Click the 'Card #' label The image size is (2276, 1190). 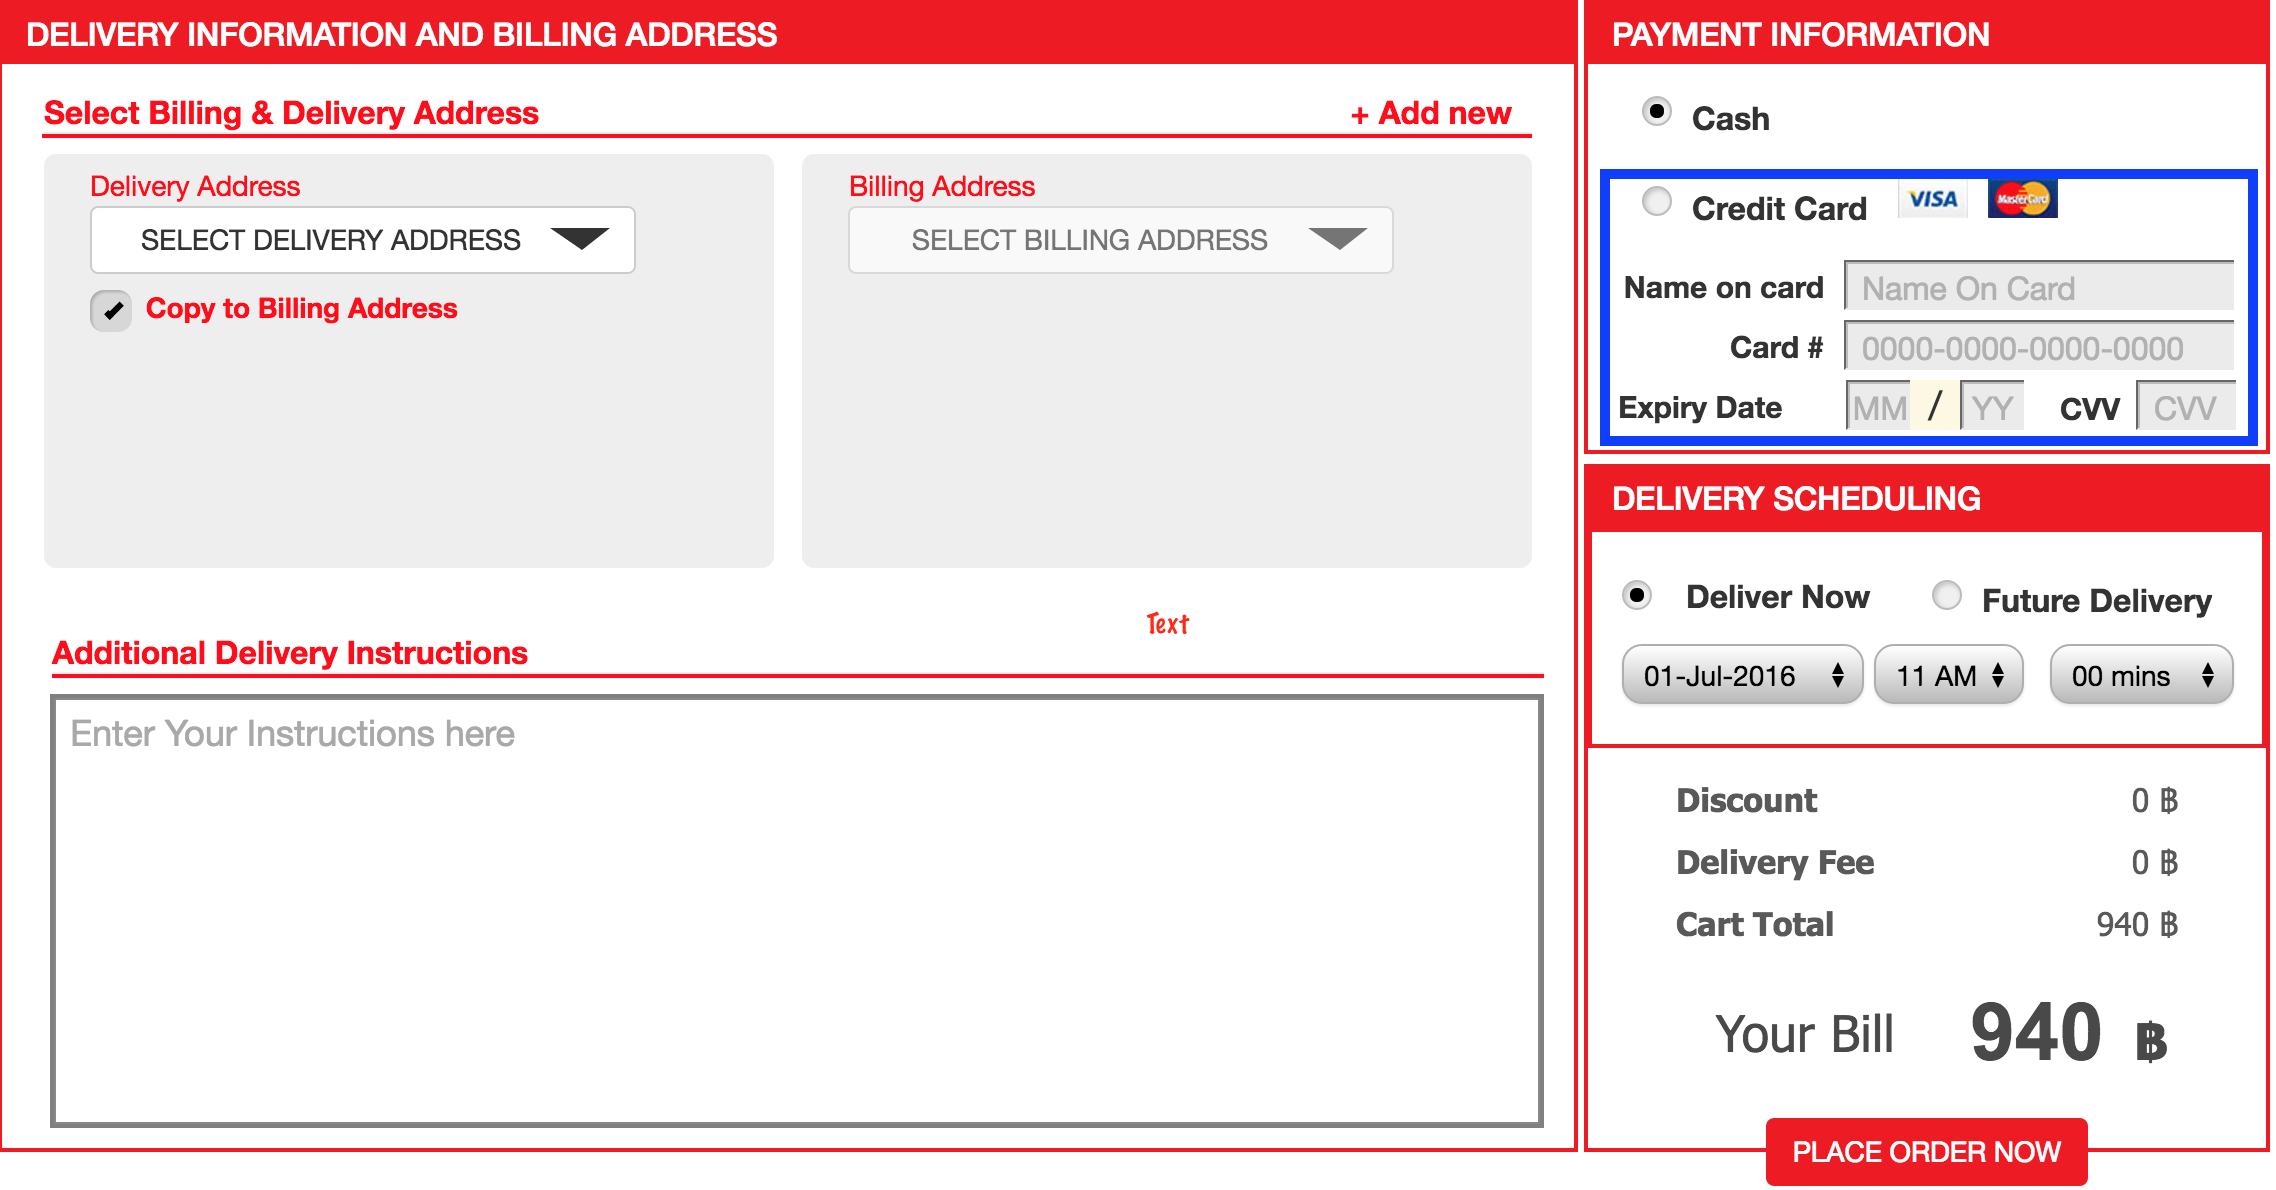[1777, 348]
